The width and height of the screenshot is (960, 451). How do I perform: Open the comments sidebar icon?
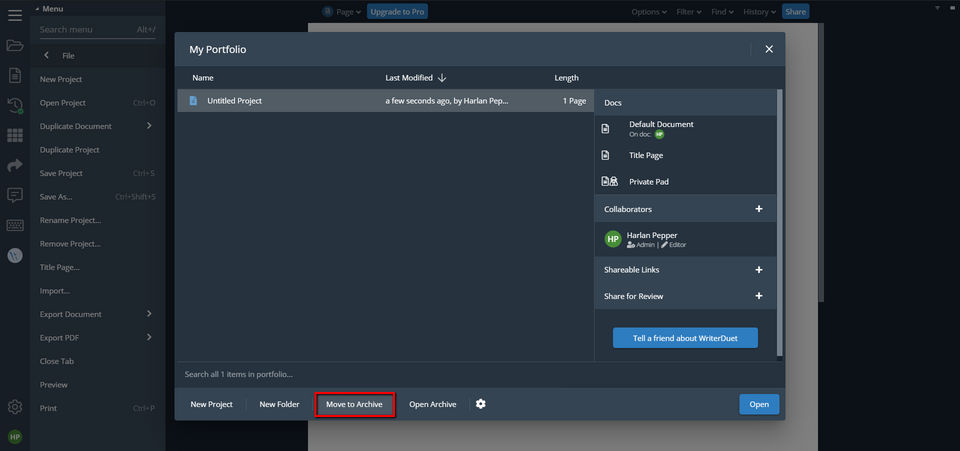pos(15,195)
